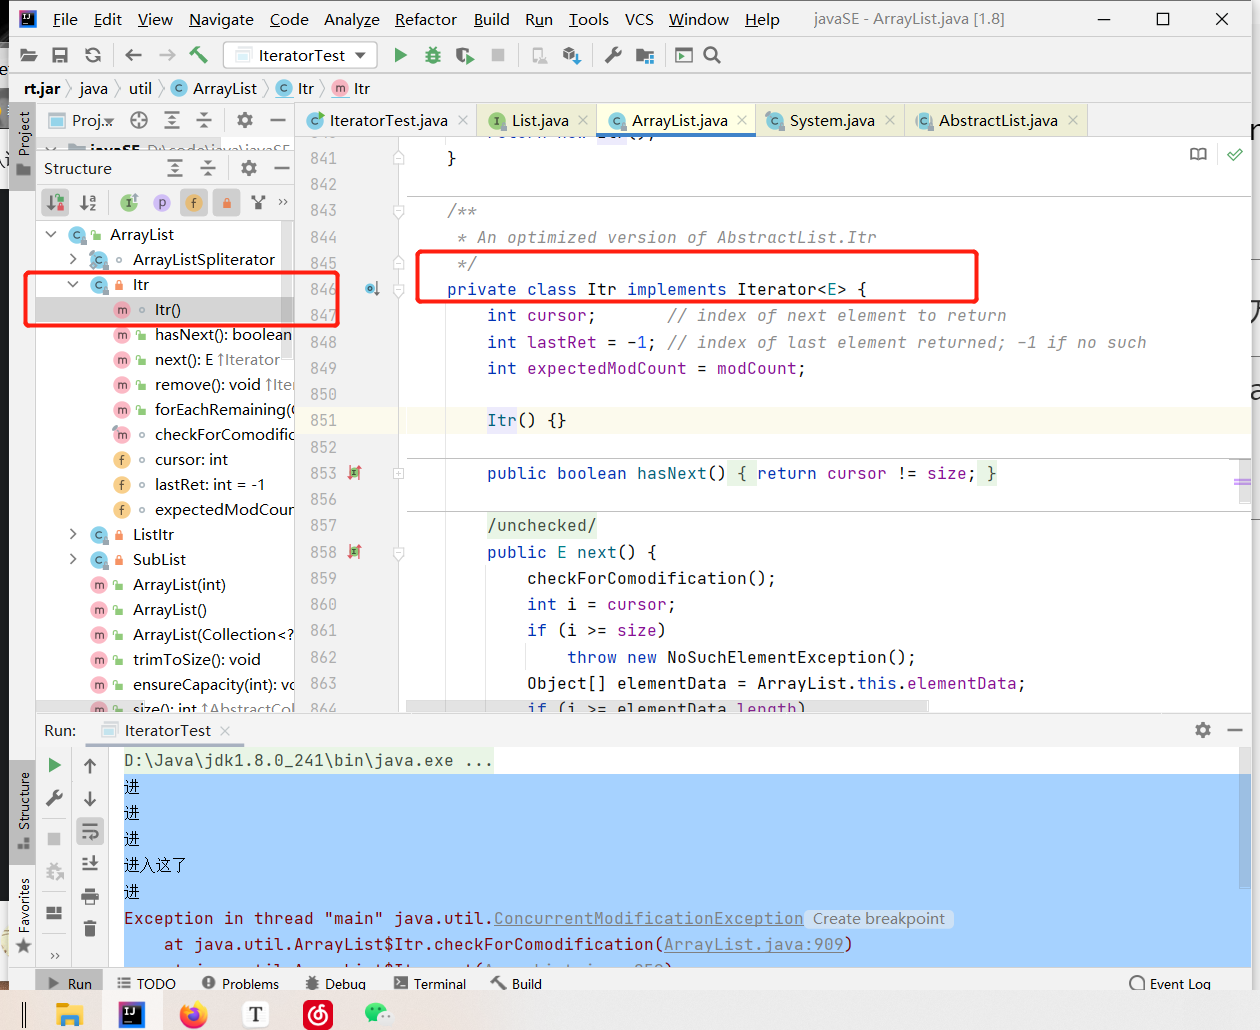Rerun IteratorTest in Run panel

pyautogui.click(x=55, y=765)
